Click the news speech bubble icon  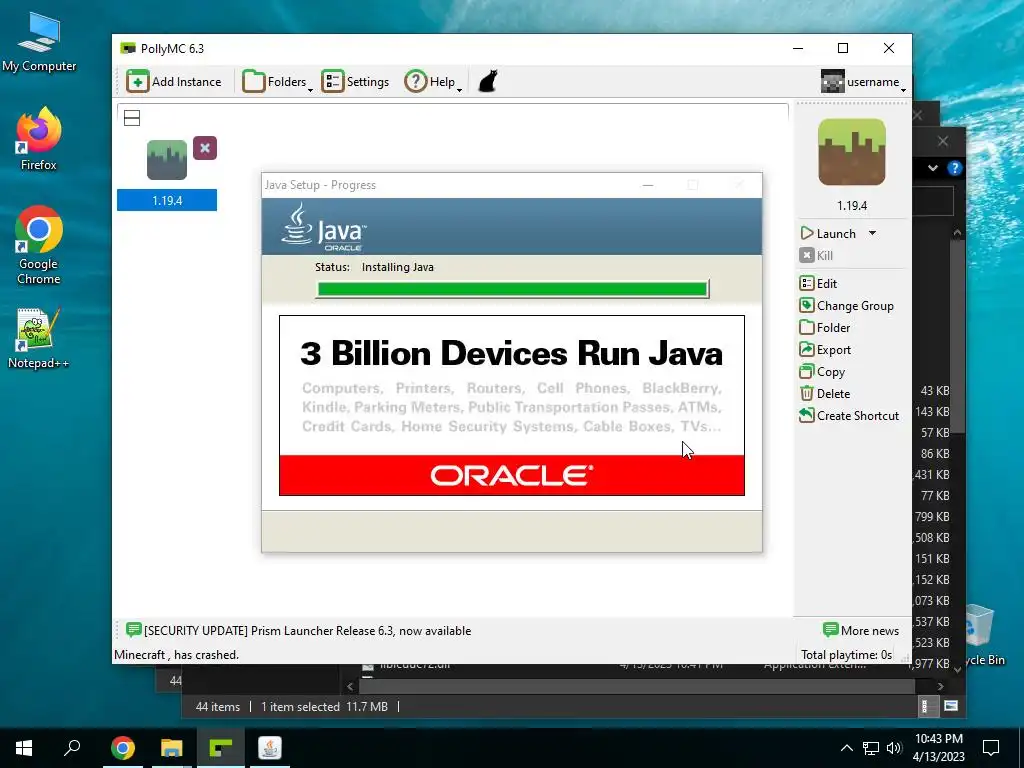coord(133,630)
